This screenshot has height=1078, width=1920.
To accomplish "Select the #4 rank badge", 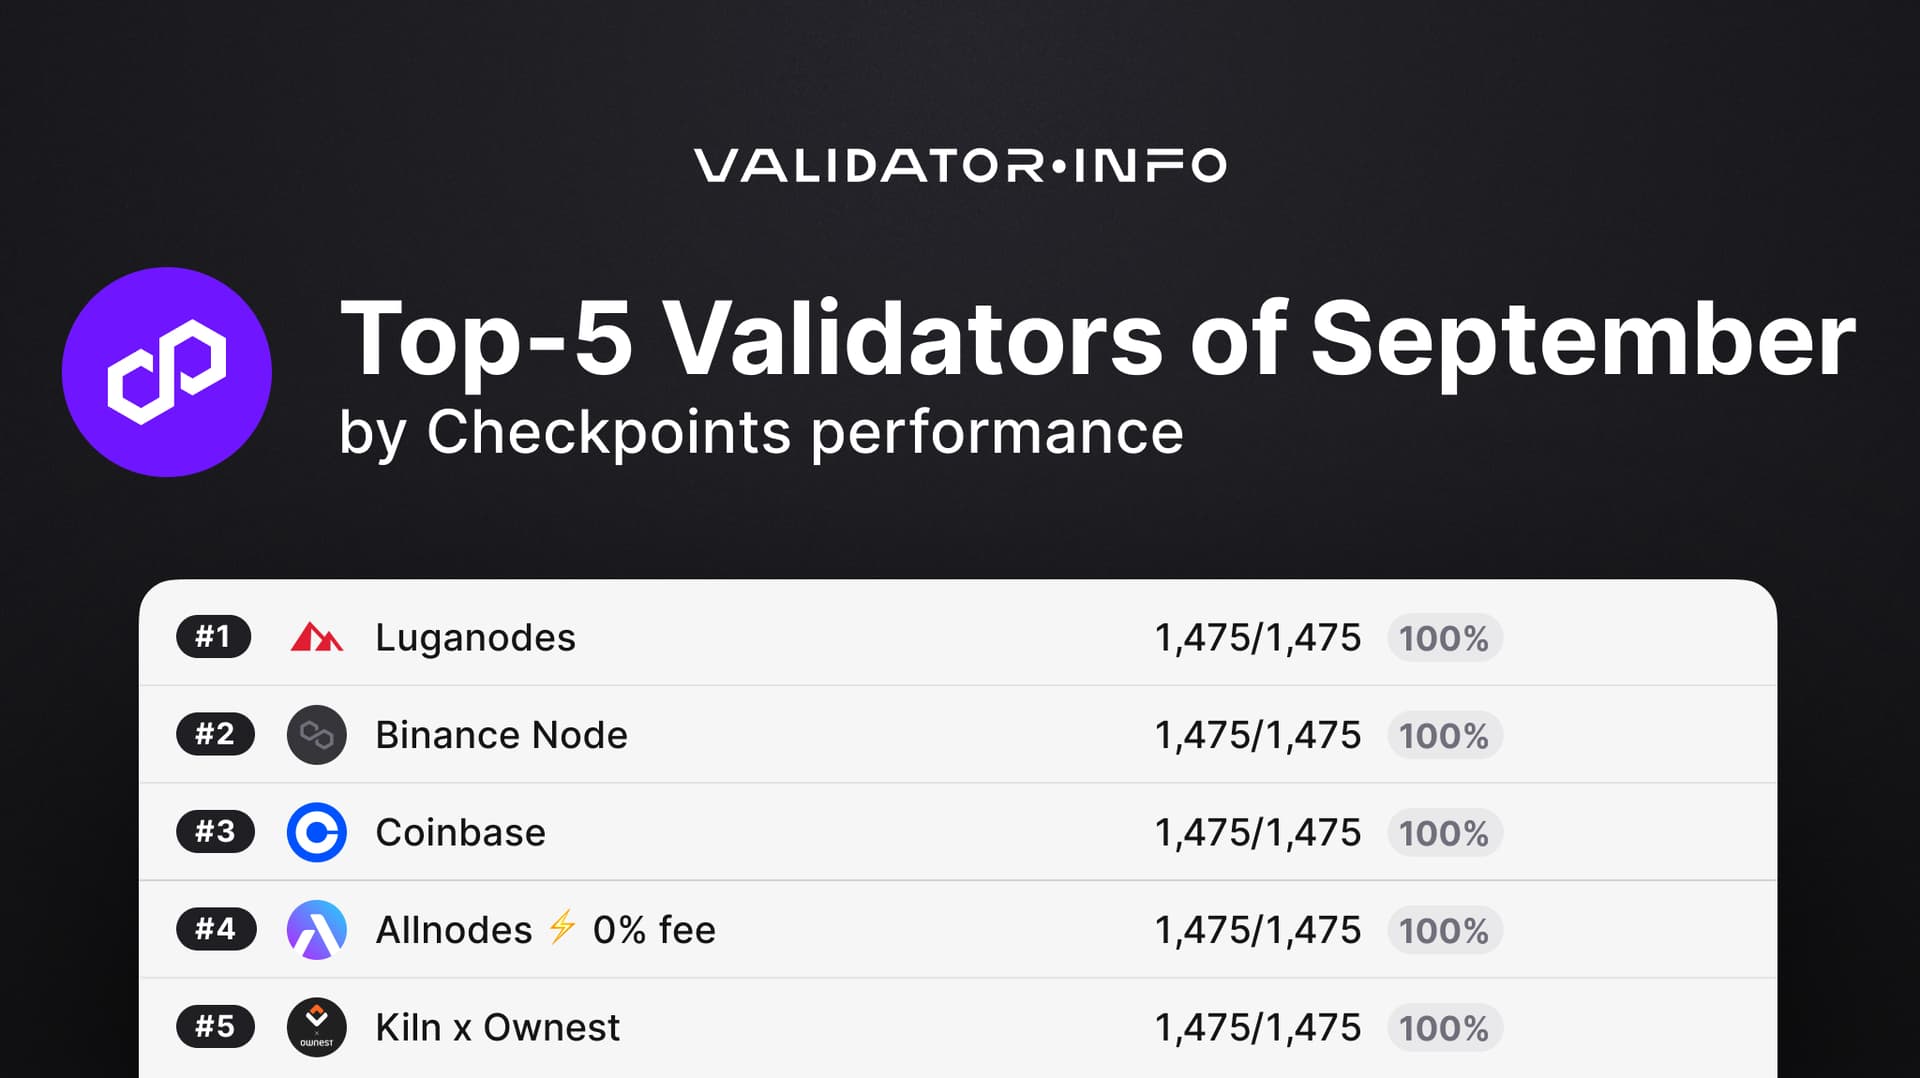I will pos(215,930).
